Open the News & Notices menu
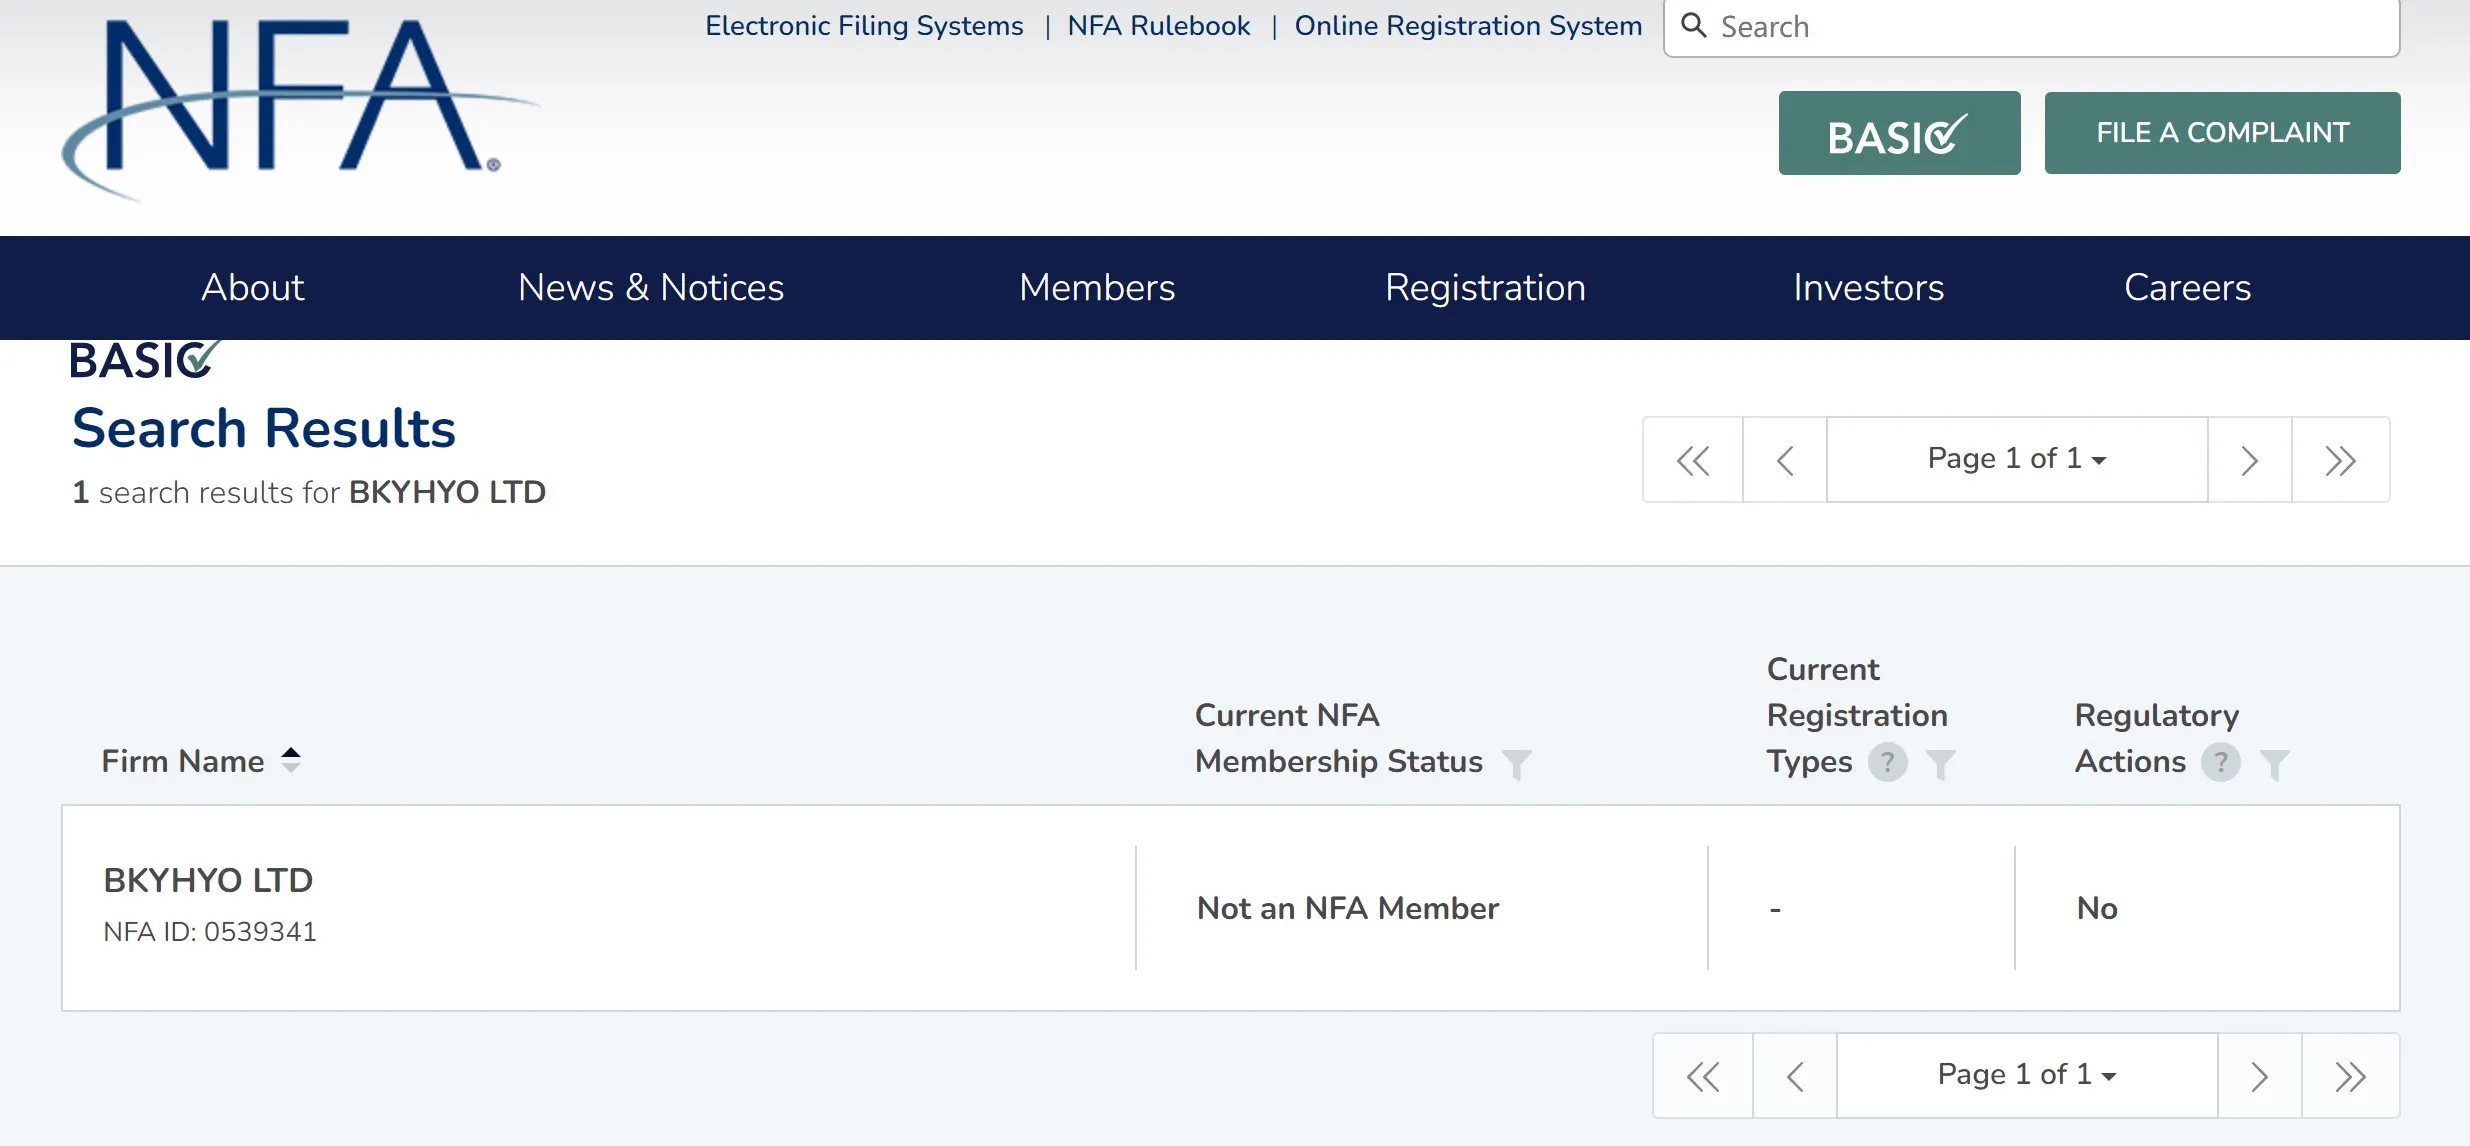The image size is (2470, 1146). click(651, 288)
